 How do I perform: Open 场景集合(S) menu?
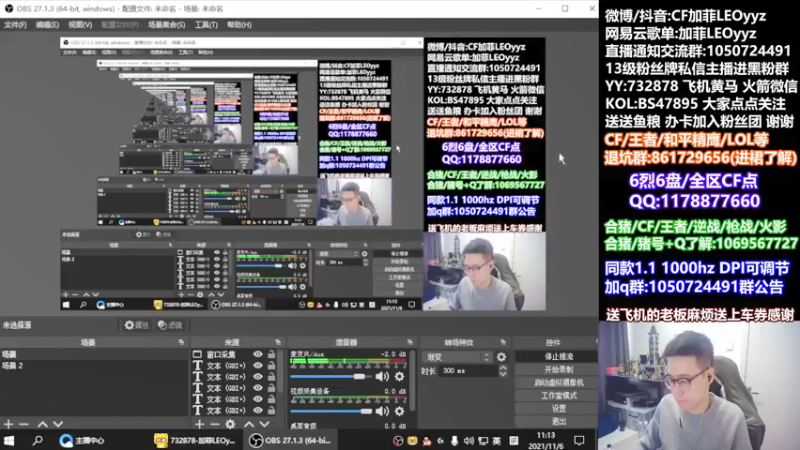(x=167, y=24)
